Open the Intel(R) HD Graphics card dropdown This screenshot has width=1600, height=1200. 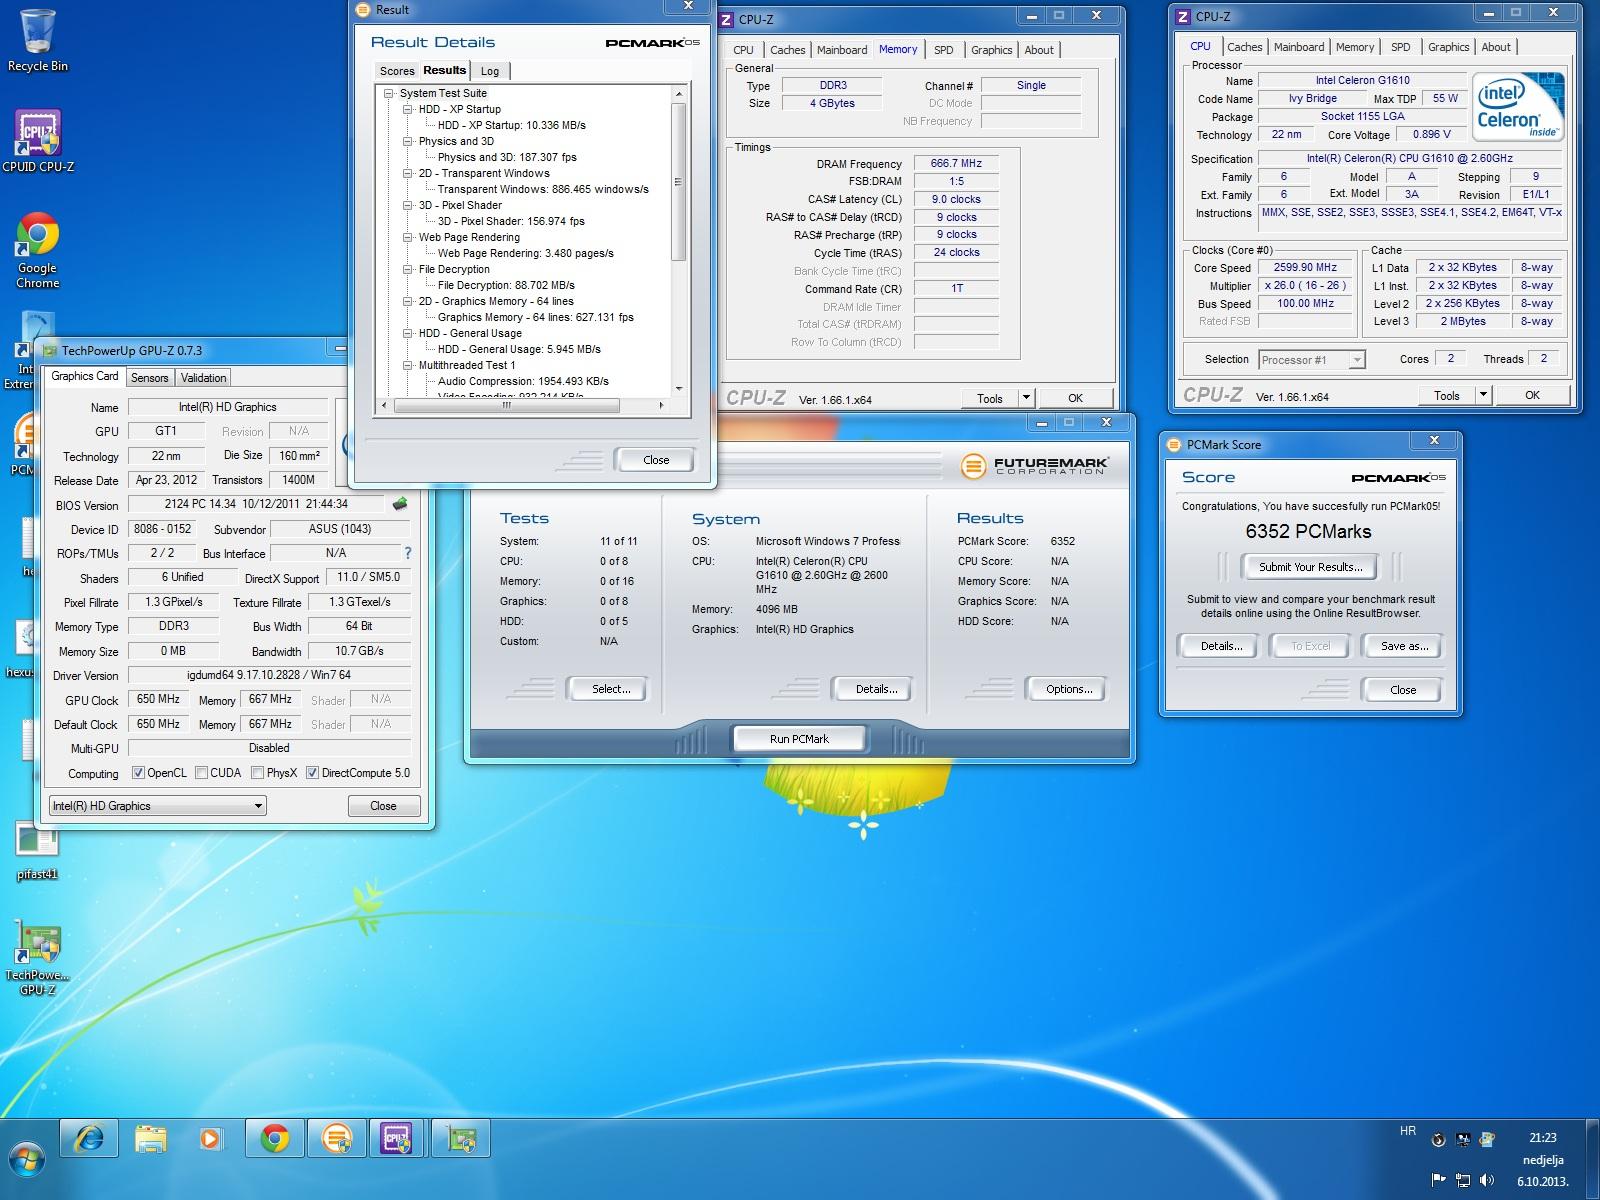157,805
